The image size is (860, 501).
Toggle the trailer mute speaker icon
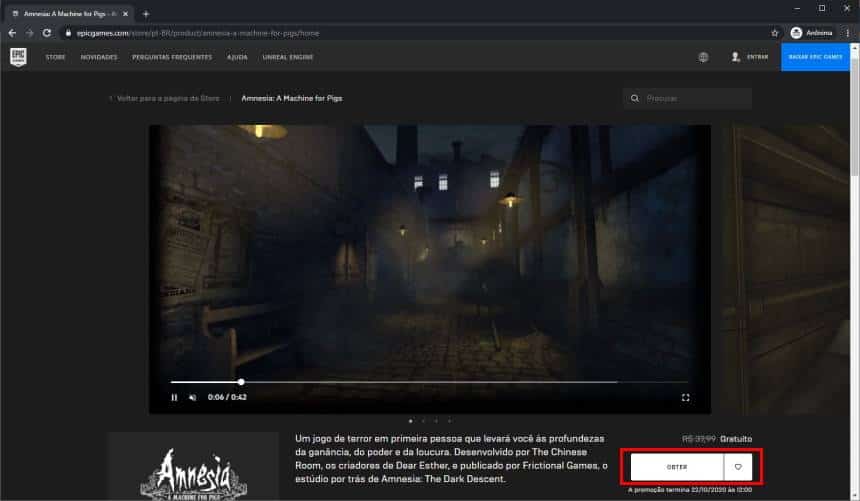coord(193,397)
